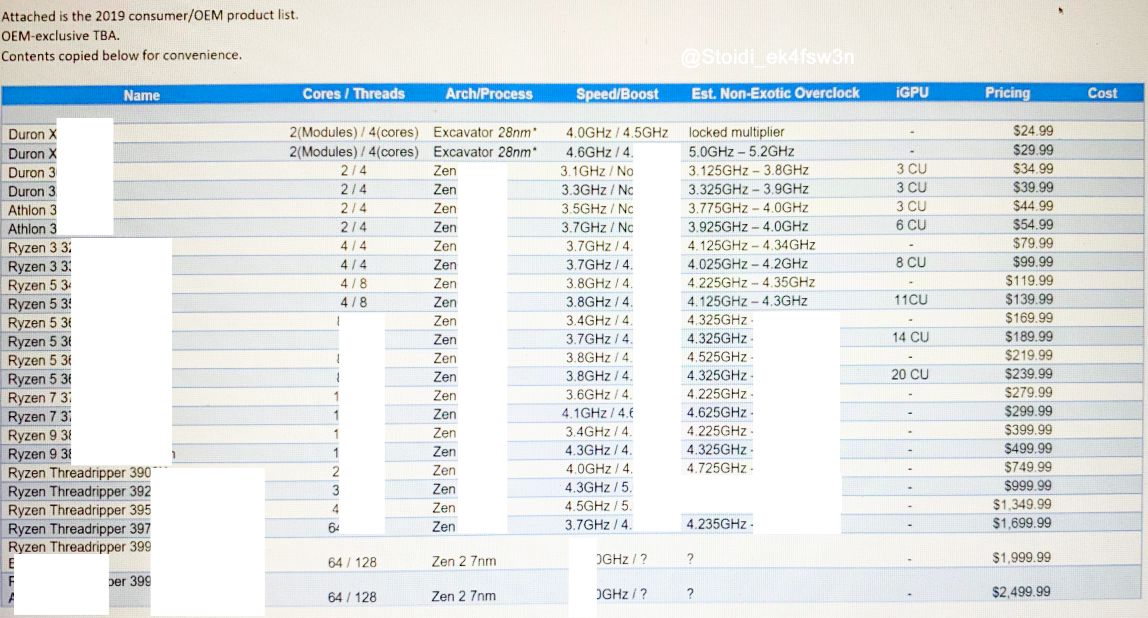1148x618 pixels.
Task: Select the Arch/Process column header
Action: (489, 94)
